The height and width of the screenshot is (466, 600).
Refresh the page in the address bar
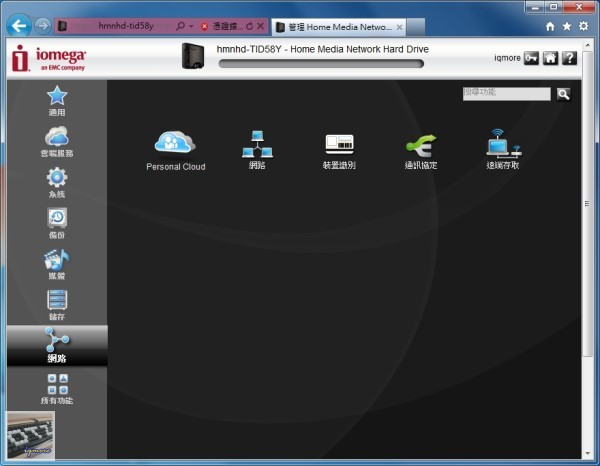(249, 26)
